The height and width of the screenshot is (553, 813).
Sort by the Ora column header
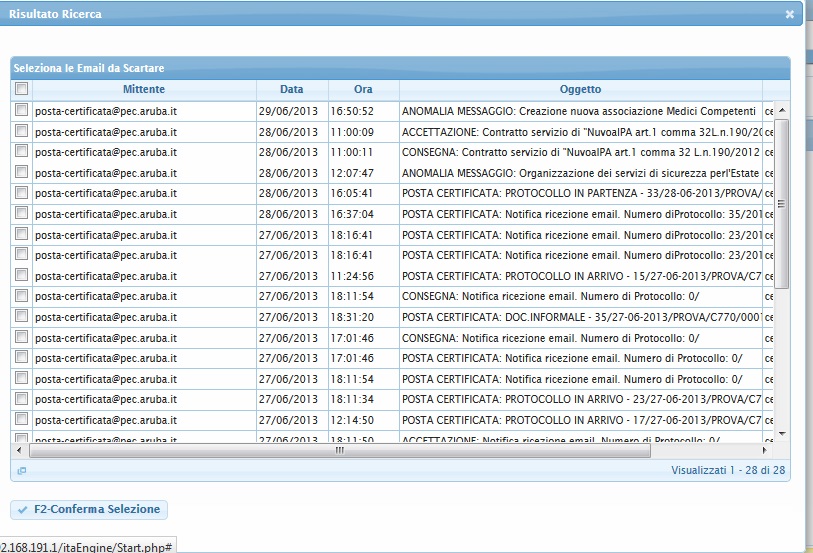(x=363, y=90)
